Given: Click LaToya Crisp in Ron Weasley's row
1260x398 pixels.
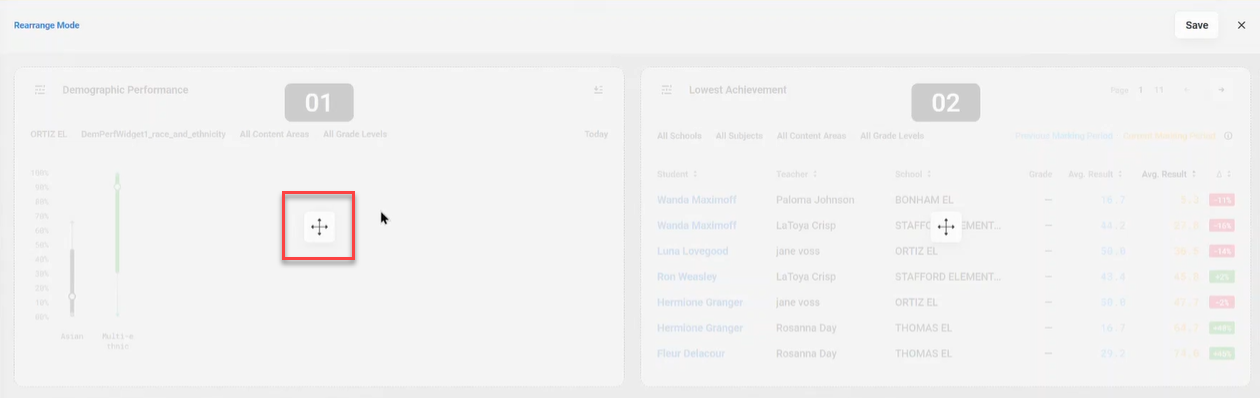Looking at the screenshot, I should click(x=806, y=276).
